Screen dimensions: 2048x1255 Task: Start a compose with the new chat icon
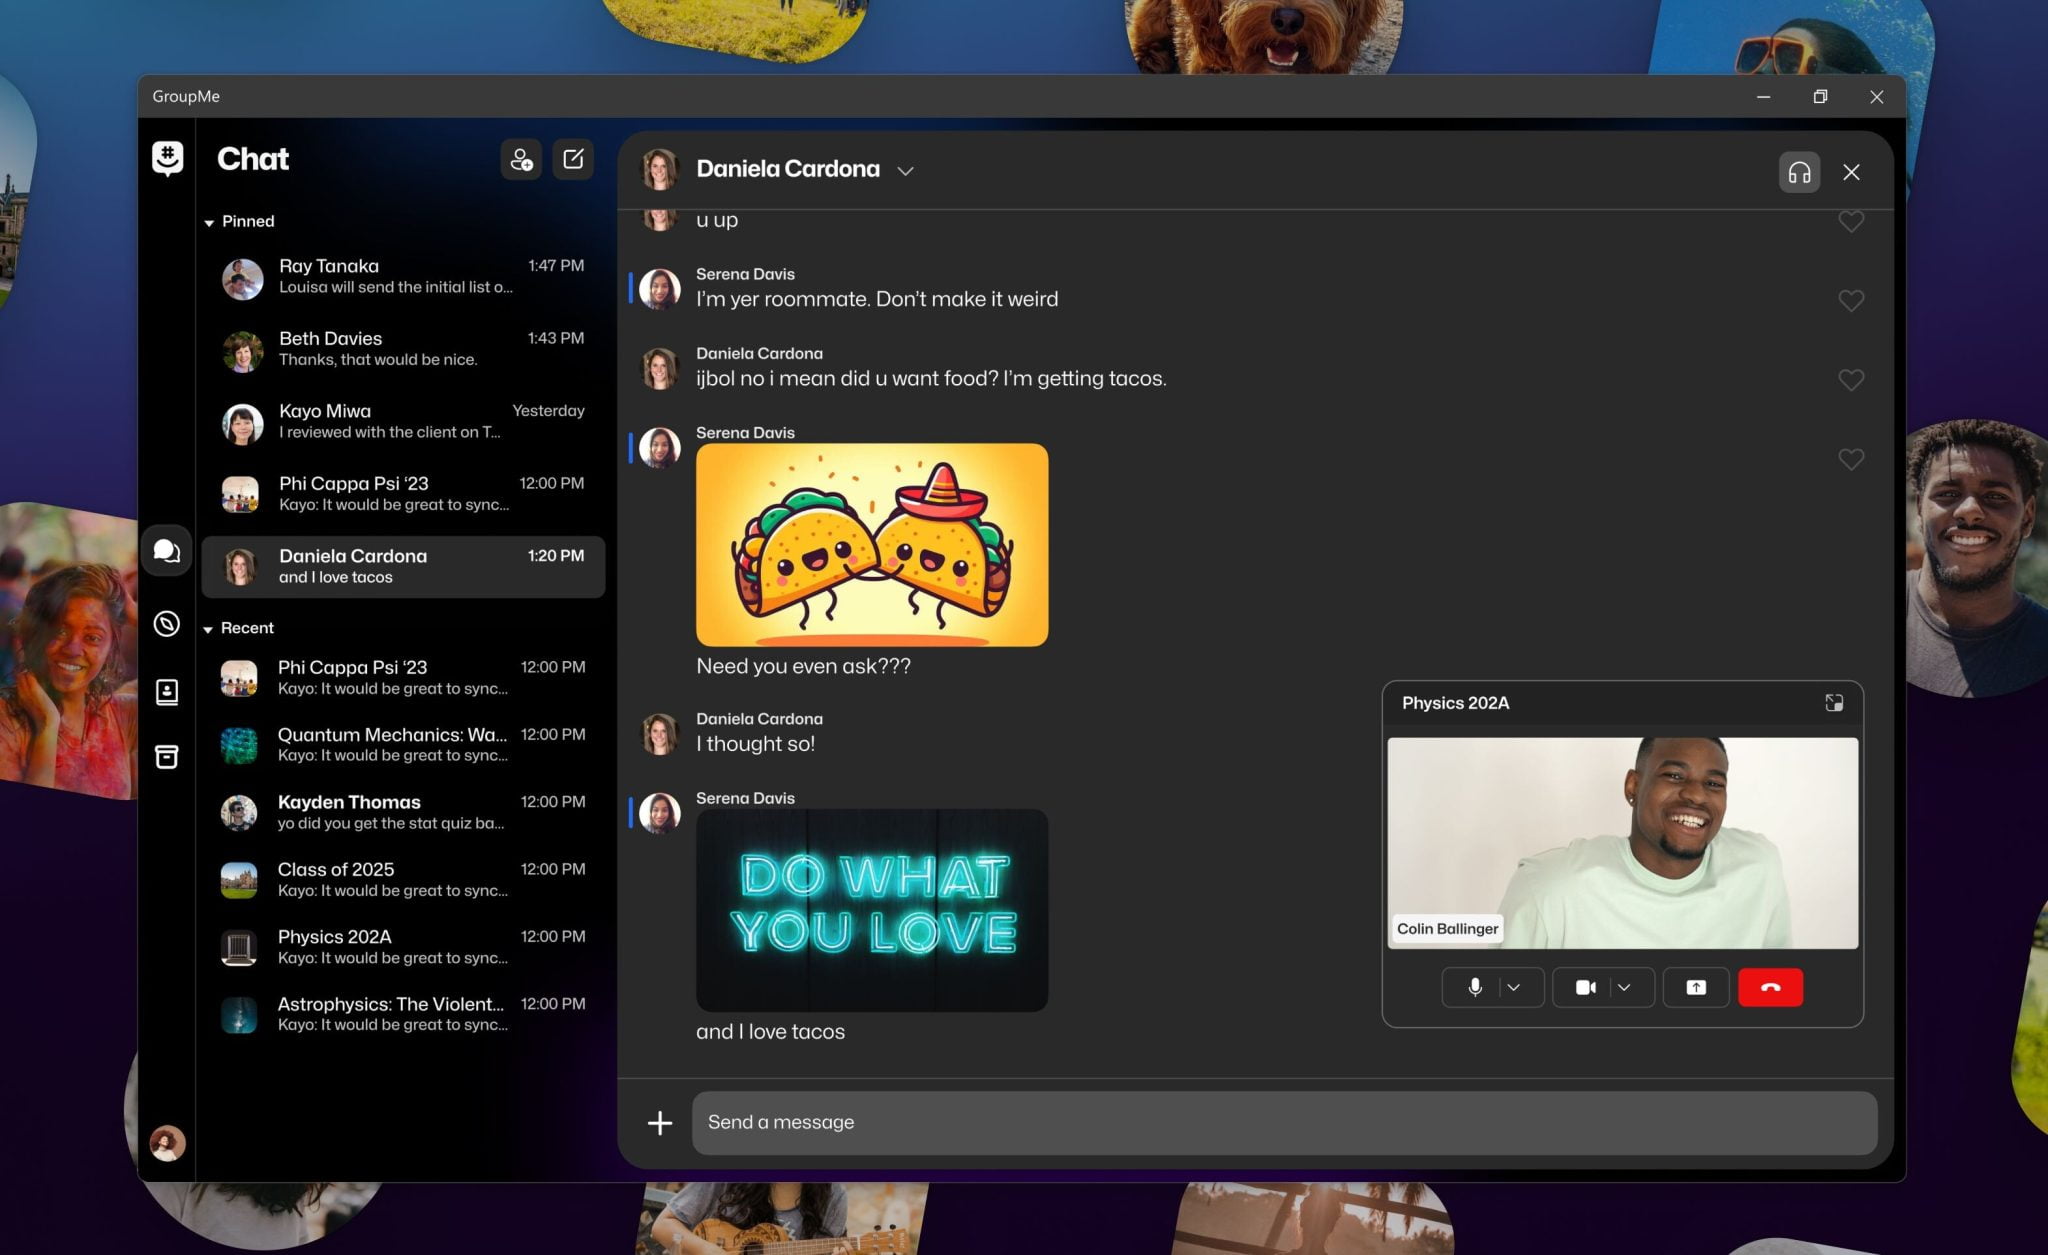click(572, 159)
